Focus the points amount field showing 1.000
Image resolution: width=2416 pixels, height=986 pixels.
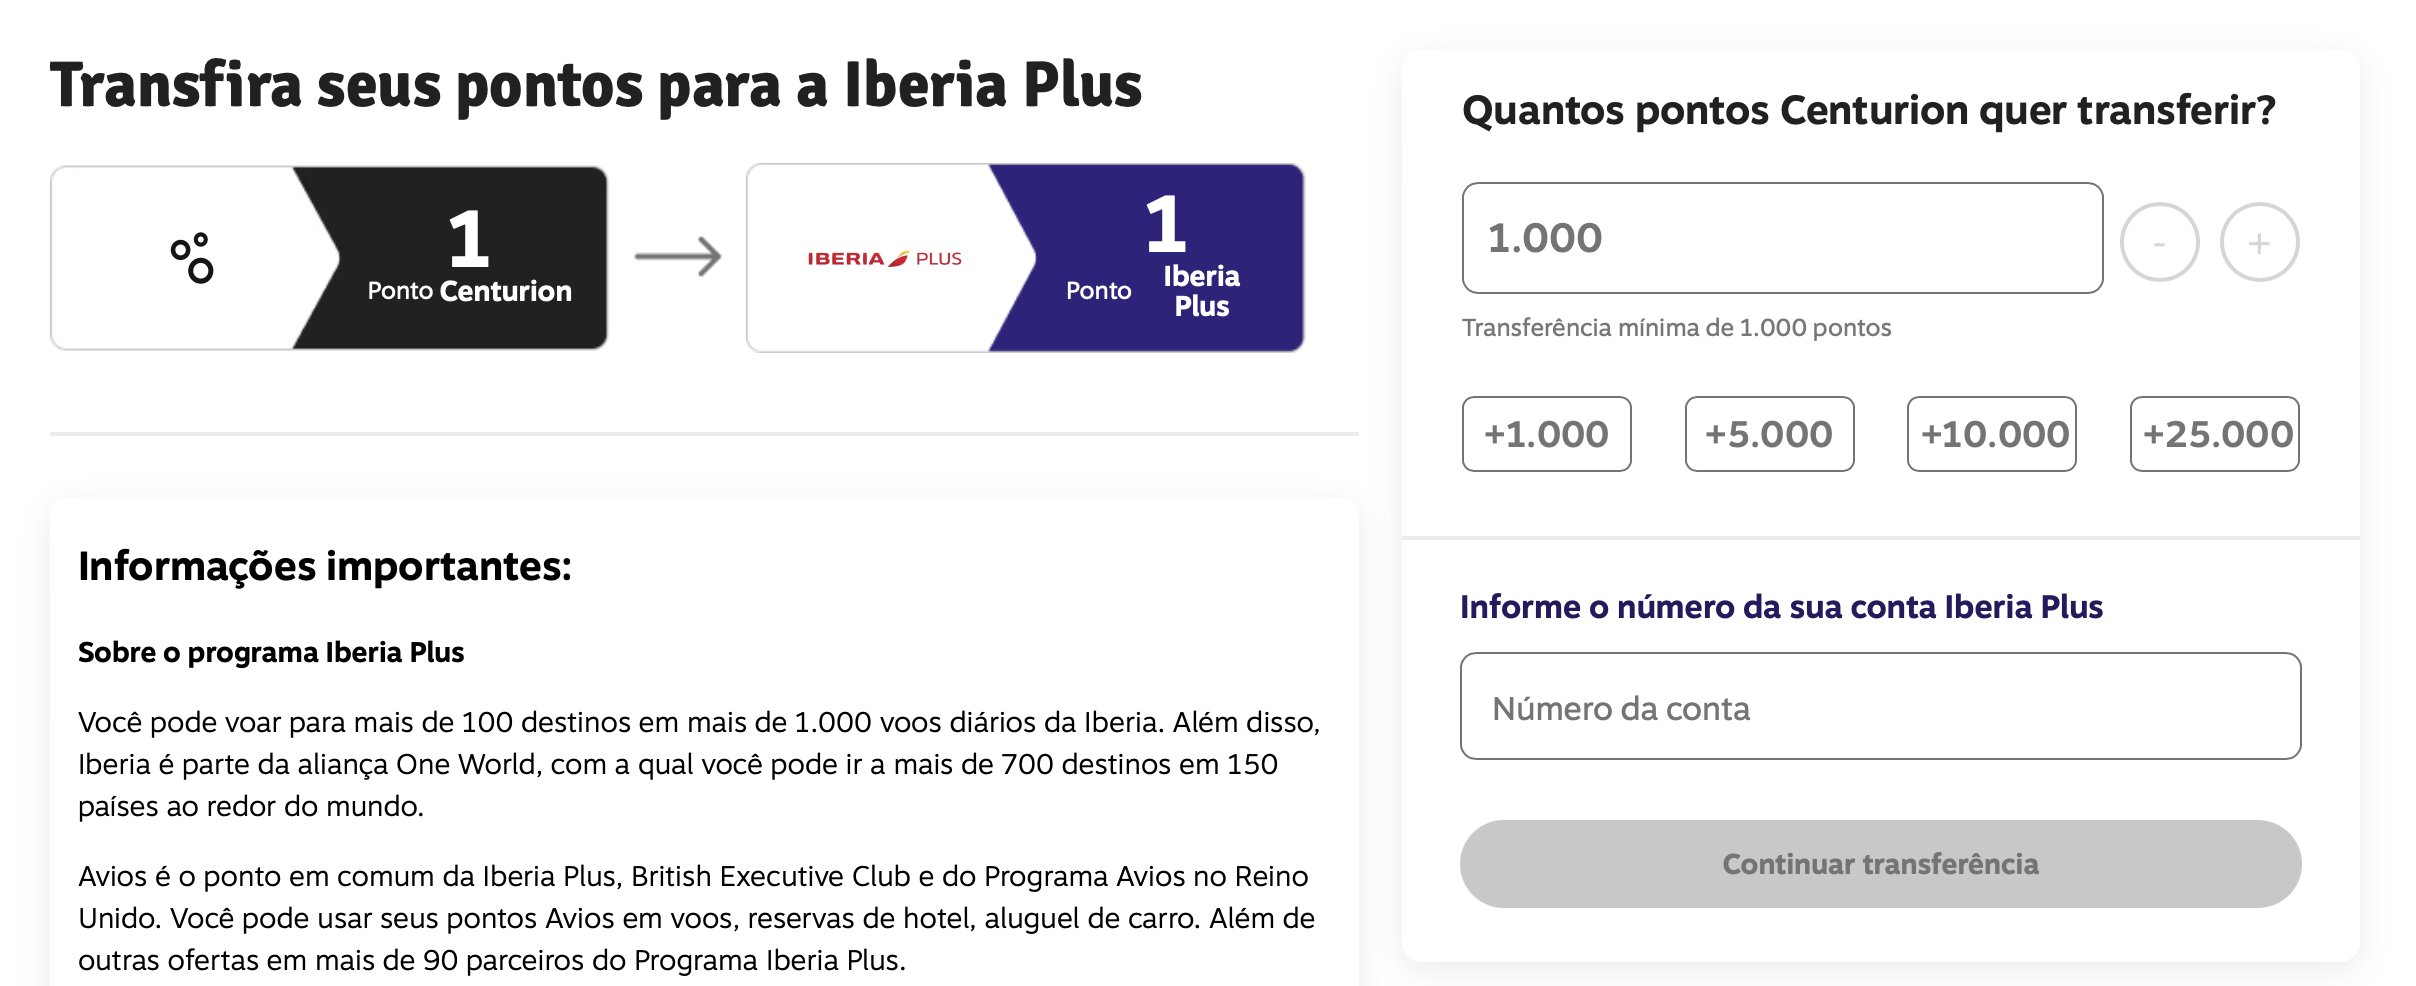pos(1782,238)
